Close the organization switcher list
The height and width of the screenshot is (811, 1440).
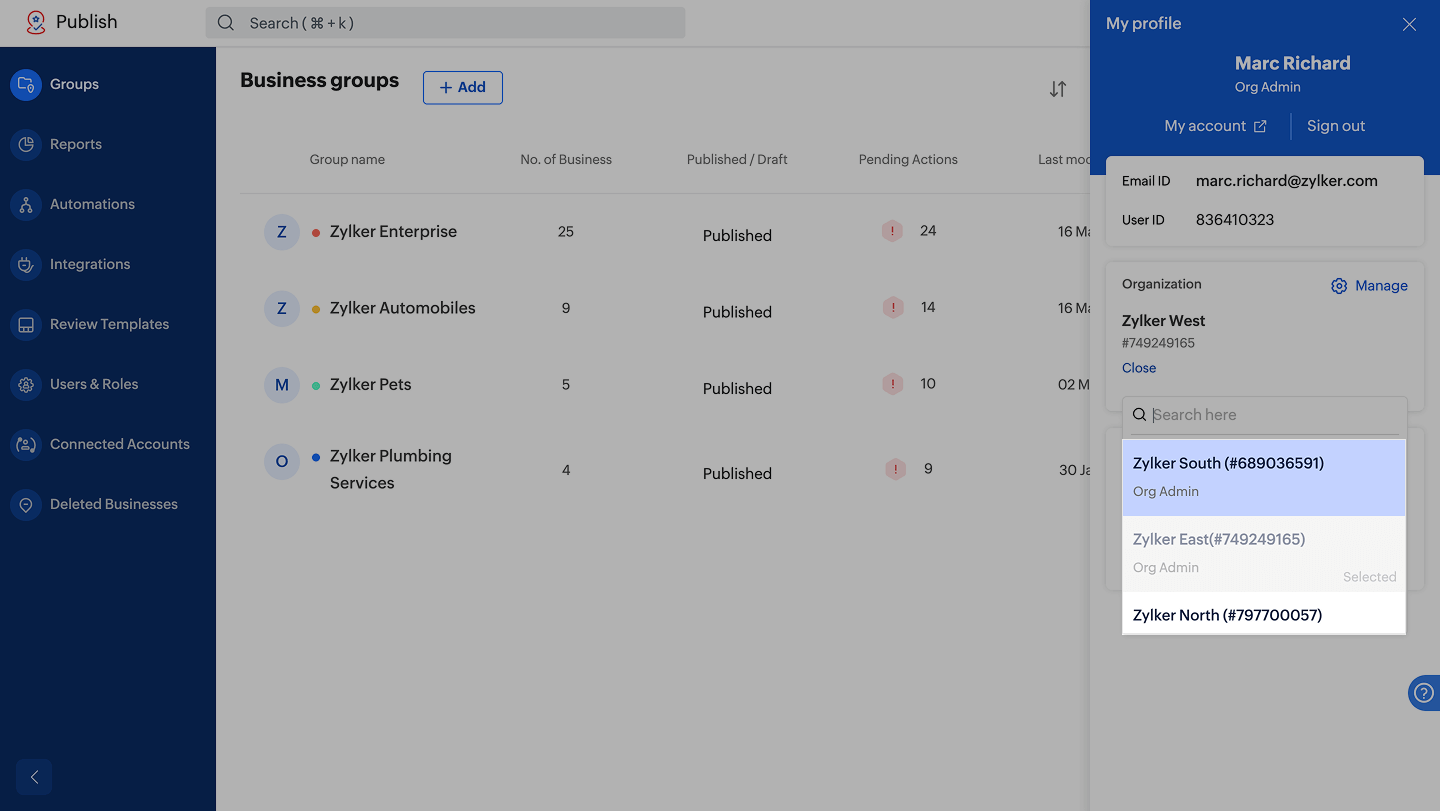(x=1139, y=368)
